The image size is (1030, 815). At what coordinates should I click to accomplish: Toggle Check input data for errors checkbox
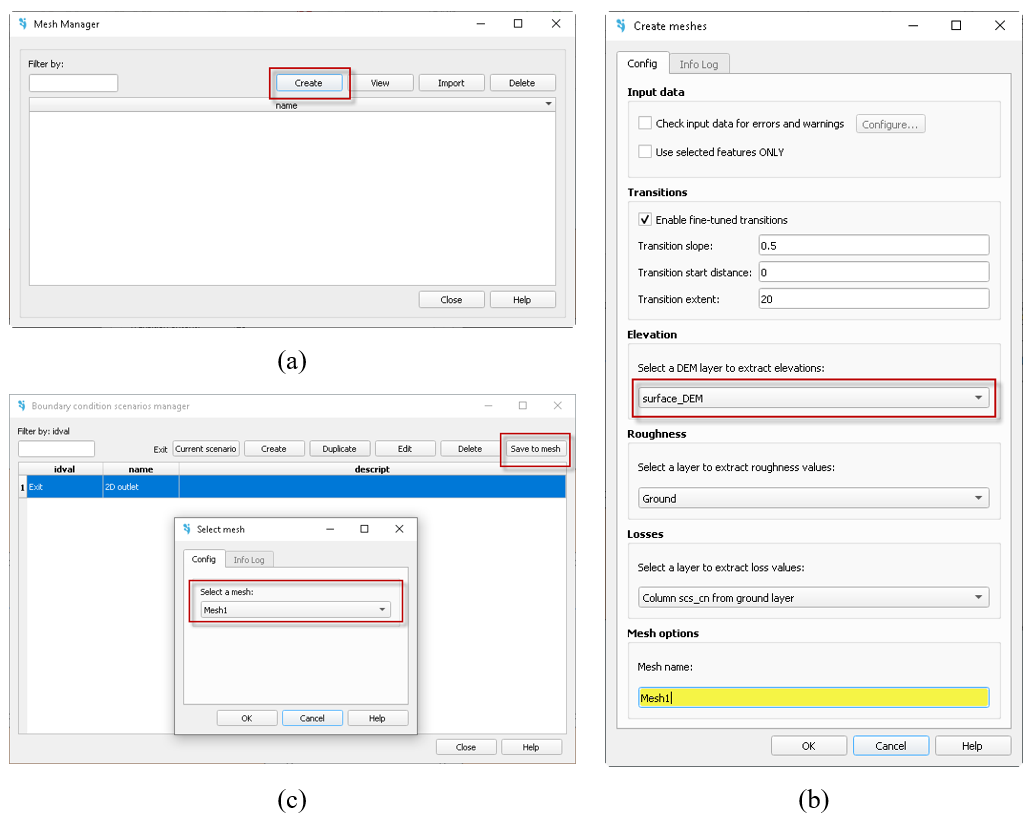pyautogui.click(x=645, y=124)
